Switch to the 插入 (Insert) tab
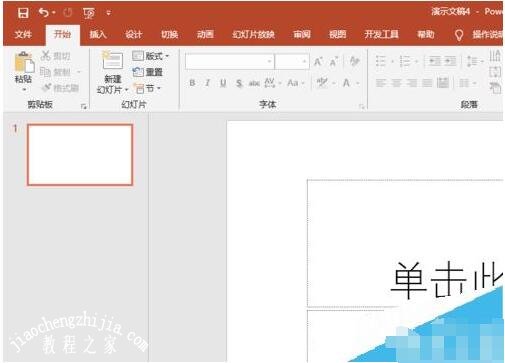This screenshot has height=363, width=505. [x=98, y=34]
